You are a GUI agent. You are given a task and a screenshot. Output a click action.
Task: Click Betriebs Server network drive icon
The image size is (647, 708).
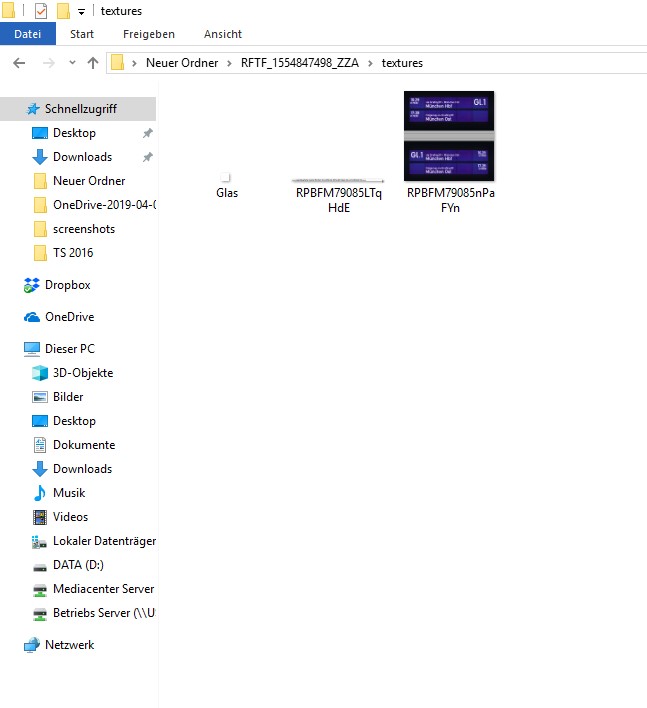(40, 614)
